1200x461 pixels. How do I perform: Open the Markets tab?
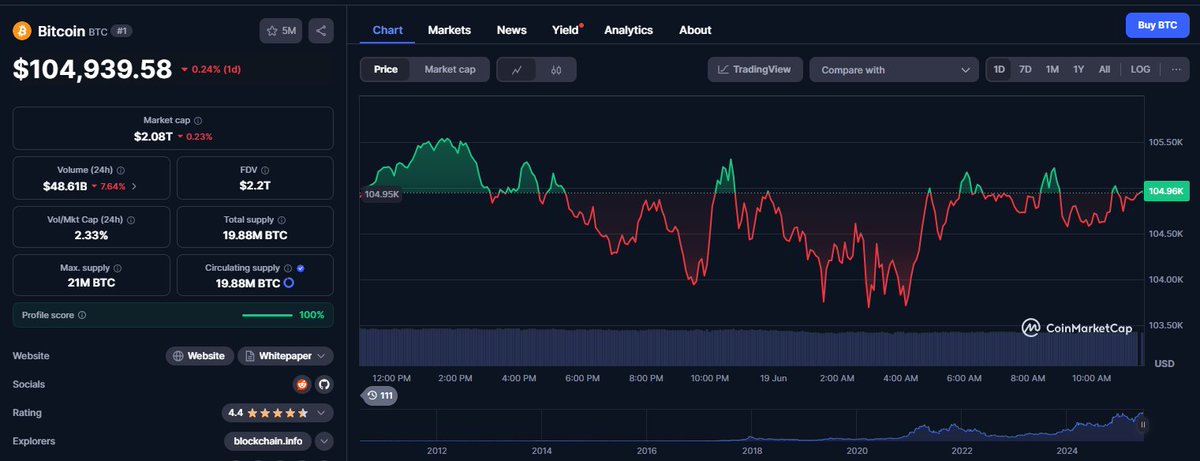click(x=449, y=30)
